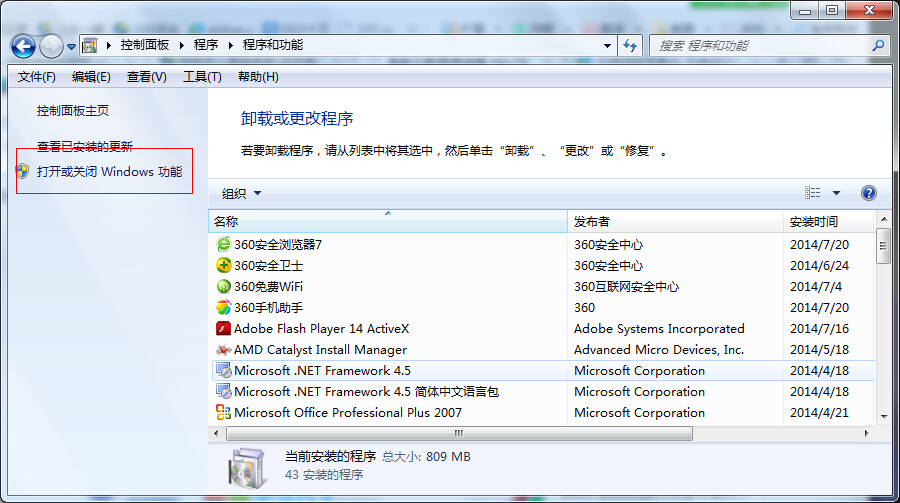Sort by 名称 column header
This screenshot has width=900, height=503.
pos(387,222)
